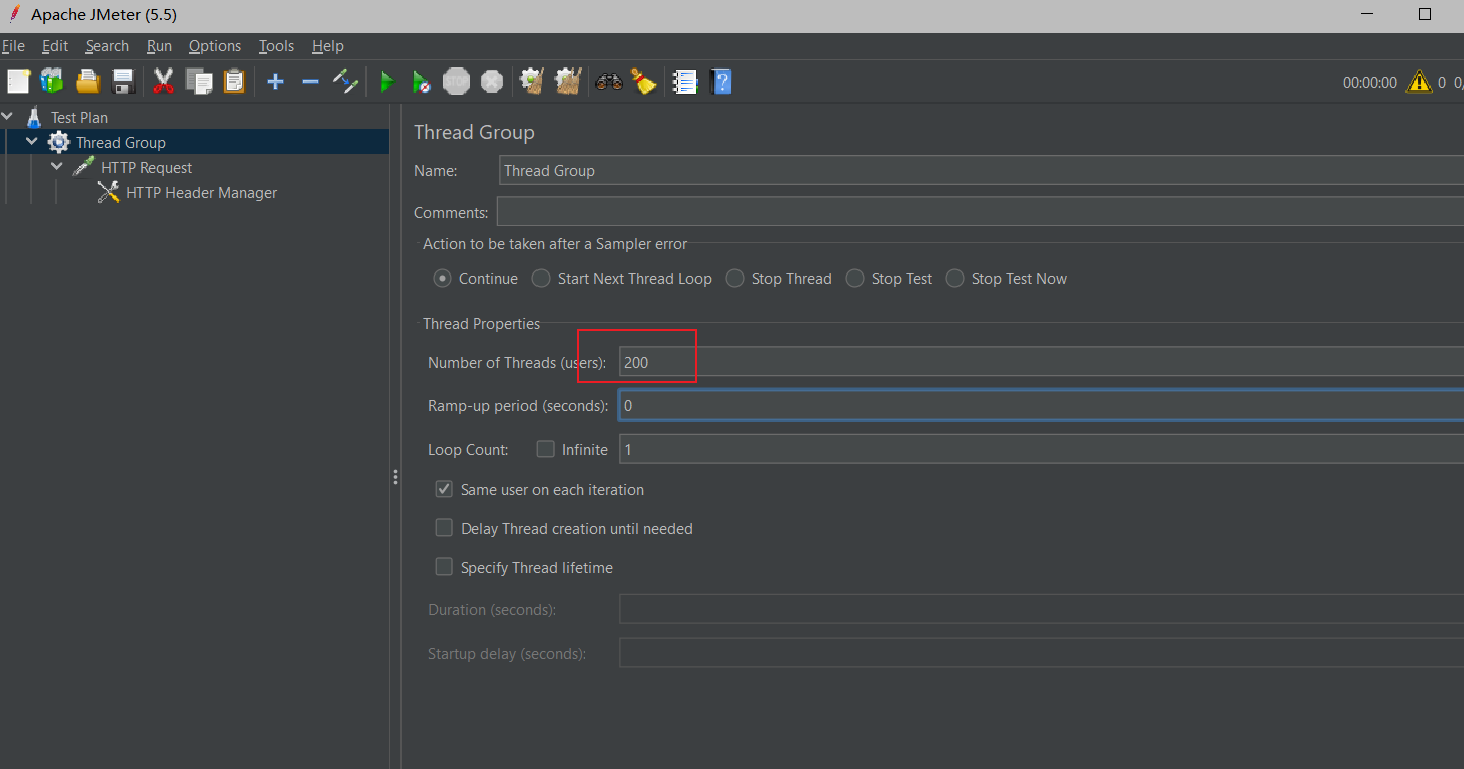1464x769 pixels.
Task: Click the Apache JMeter (5.5) window title
Action: [x=104, y=15]
